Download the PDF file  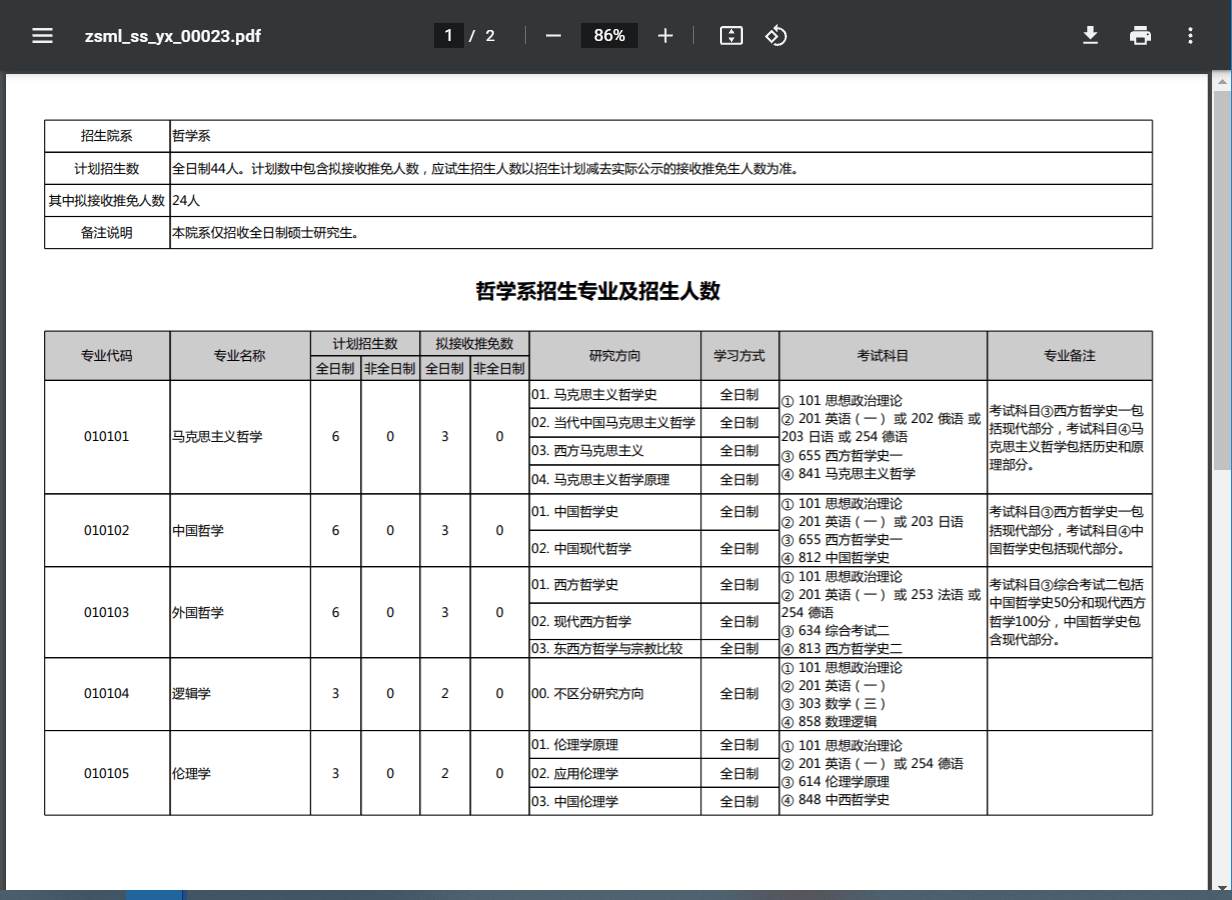tap(1090, 36)
